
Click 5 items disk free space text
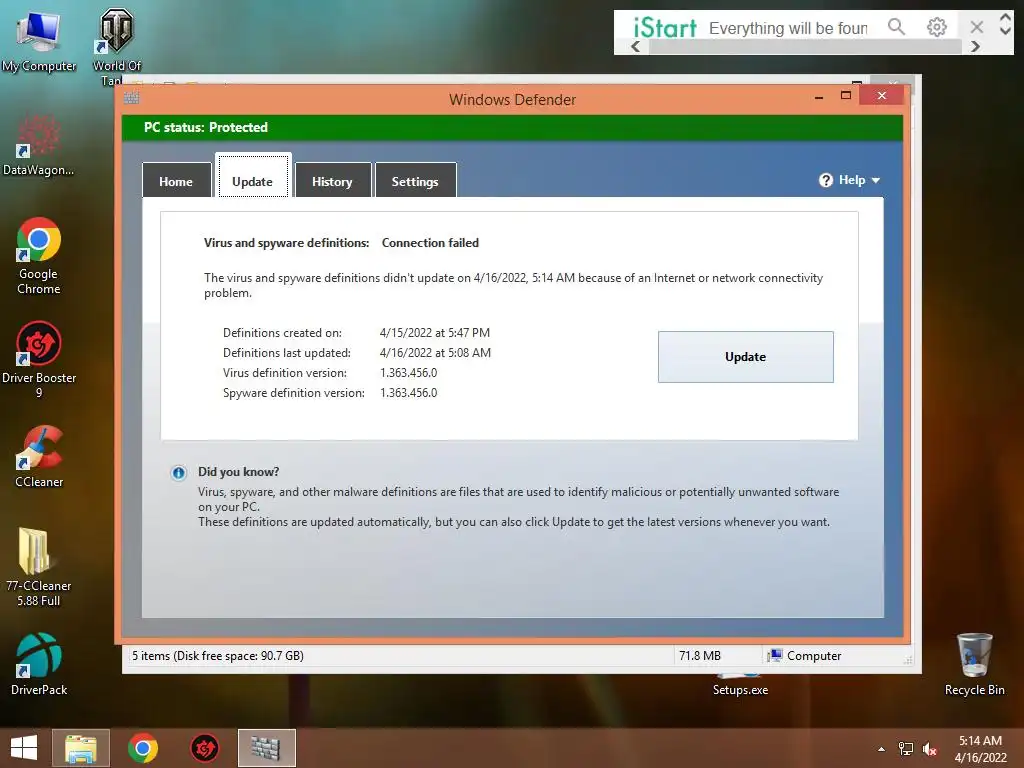pos(218,656)
